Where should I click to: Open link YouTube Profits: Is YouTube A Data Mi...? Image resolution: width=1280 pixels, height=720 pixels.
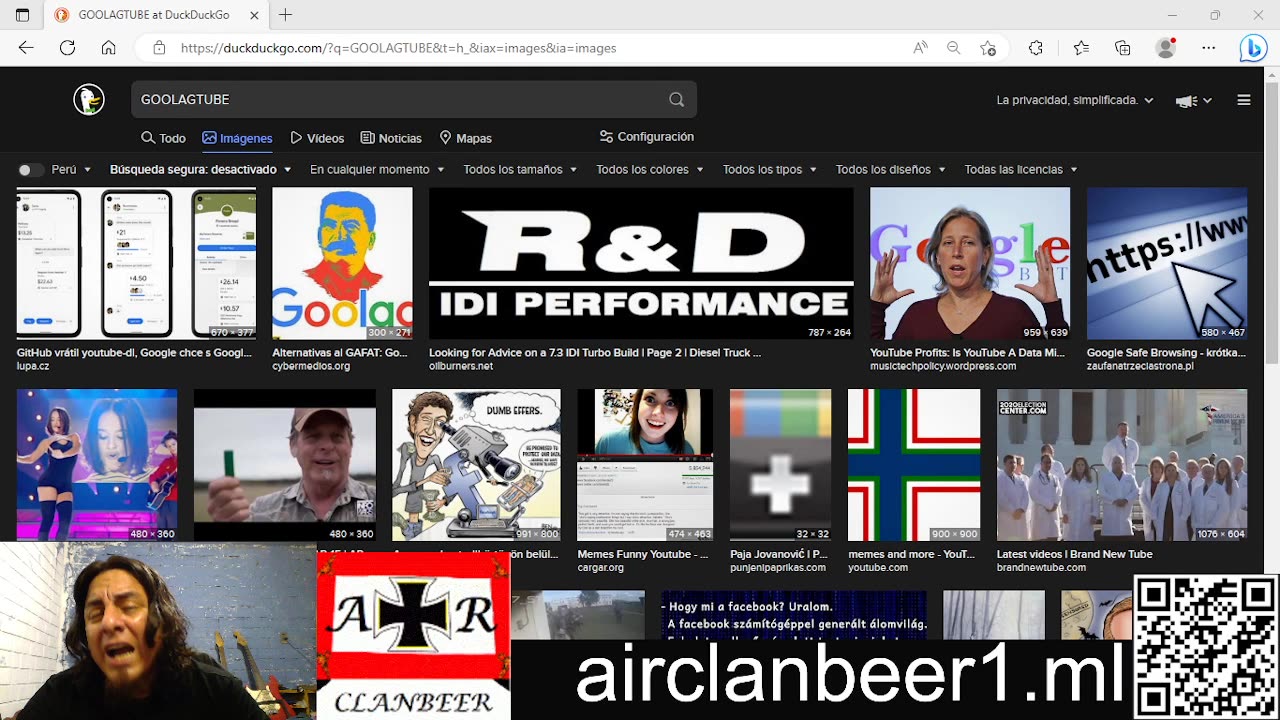[967, 353]
